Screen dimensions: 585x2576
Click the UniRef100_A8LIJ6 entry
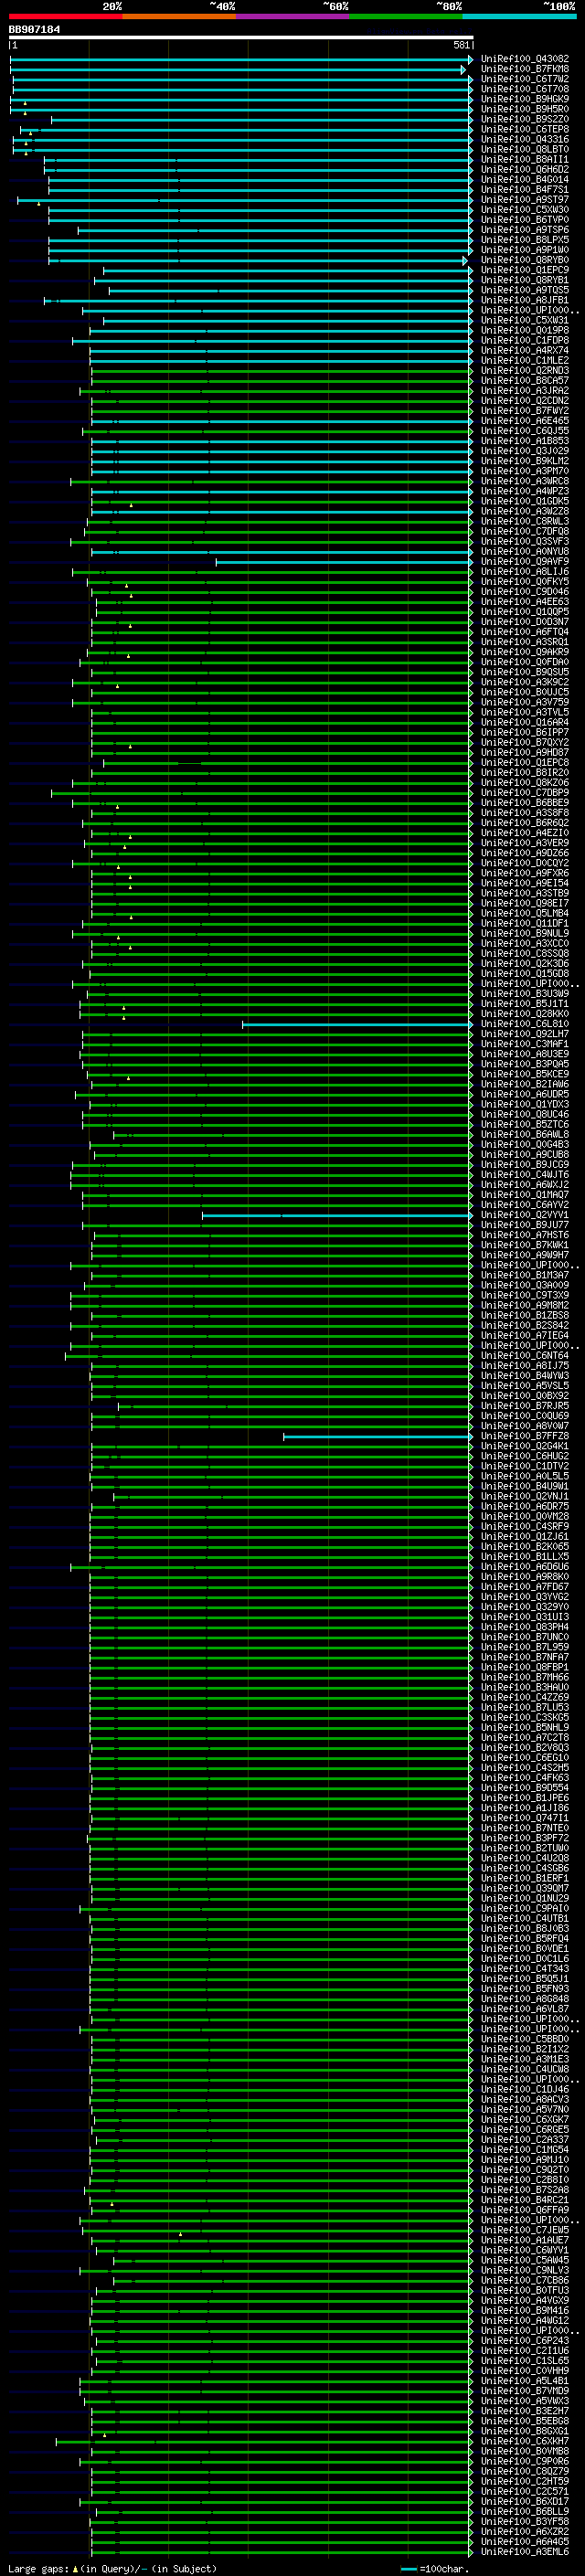click(x=525, y=572)
